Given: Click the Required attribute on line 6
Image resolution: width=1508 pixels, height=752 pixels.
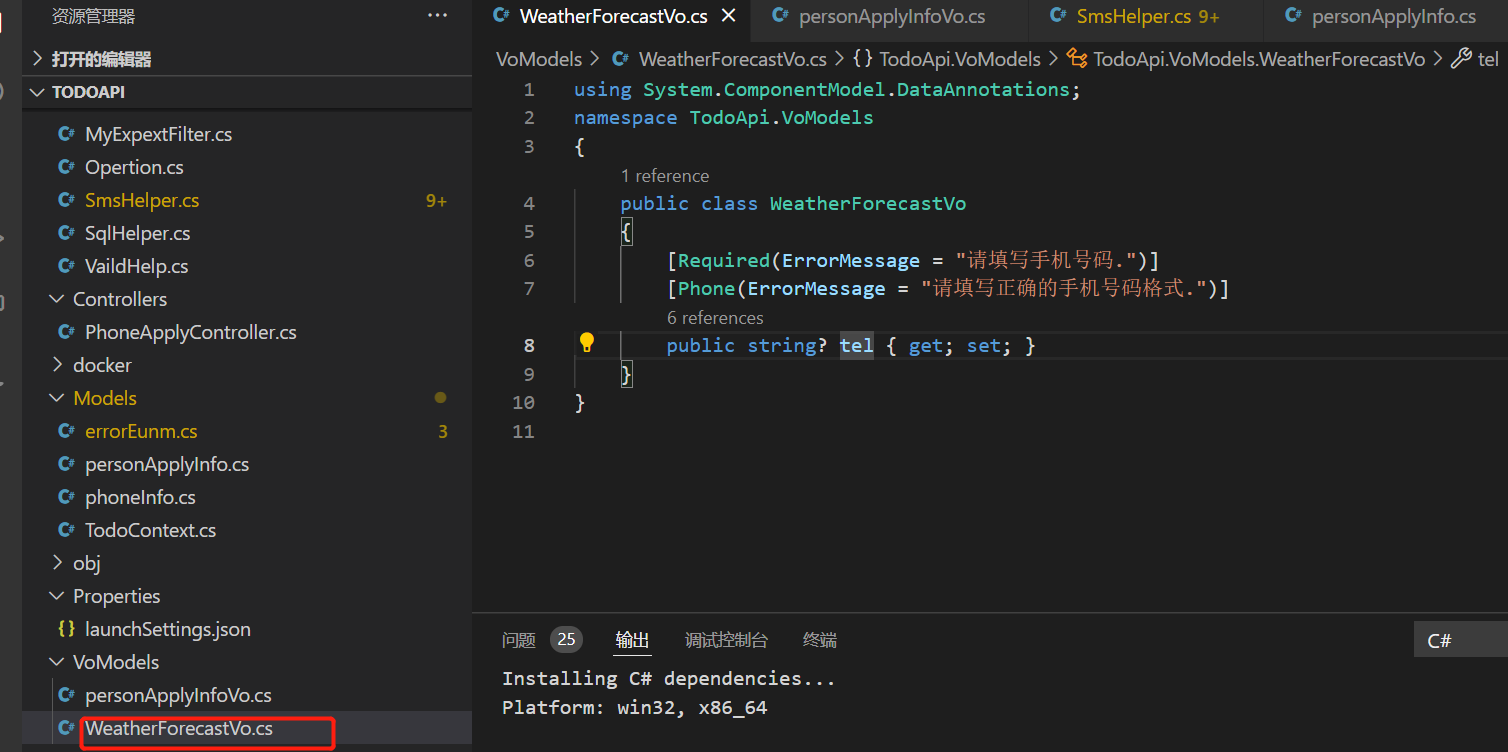Looking at the screenshot, I should 724,260.
